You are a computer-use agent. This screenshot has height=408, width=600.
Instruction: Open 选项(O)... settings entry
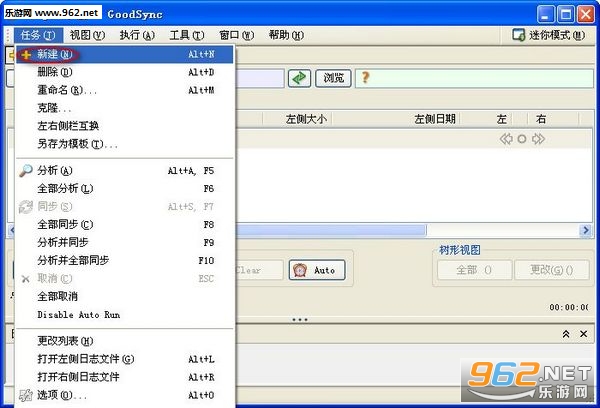click(125, 395)
